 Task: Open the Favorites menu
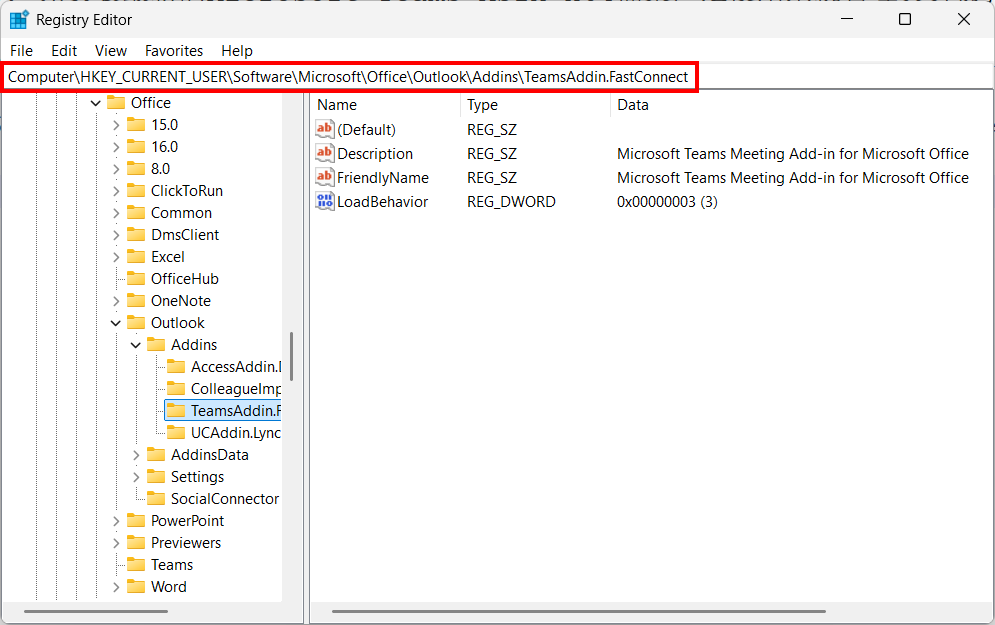tap(173, 50)
